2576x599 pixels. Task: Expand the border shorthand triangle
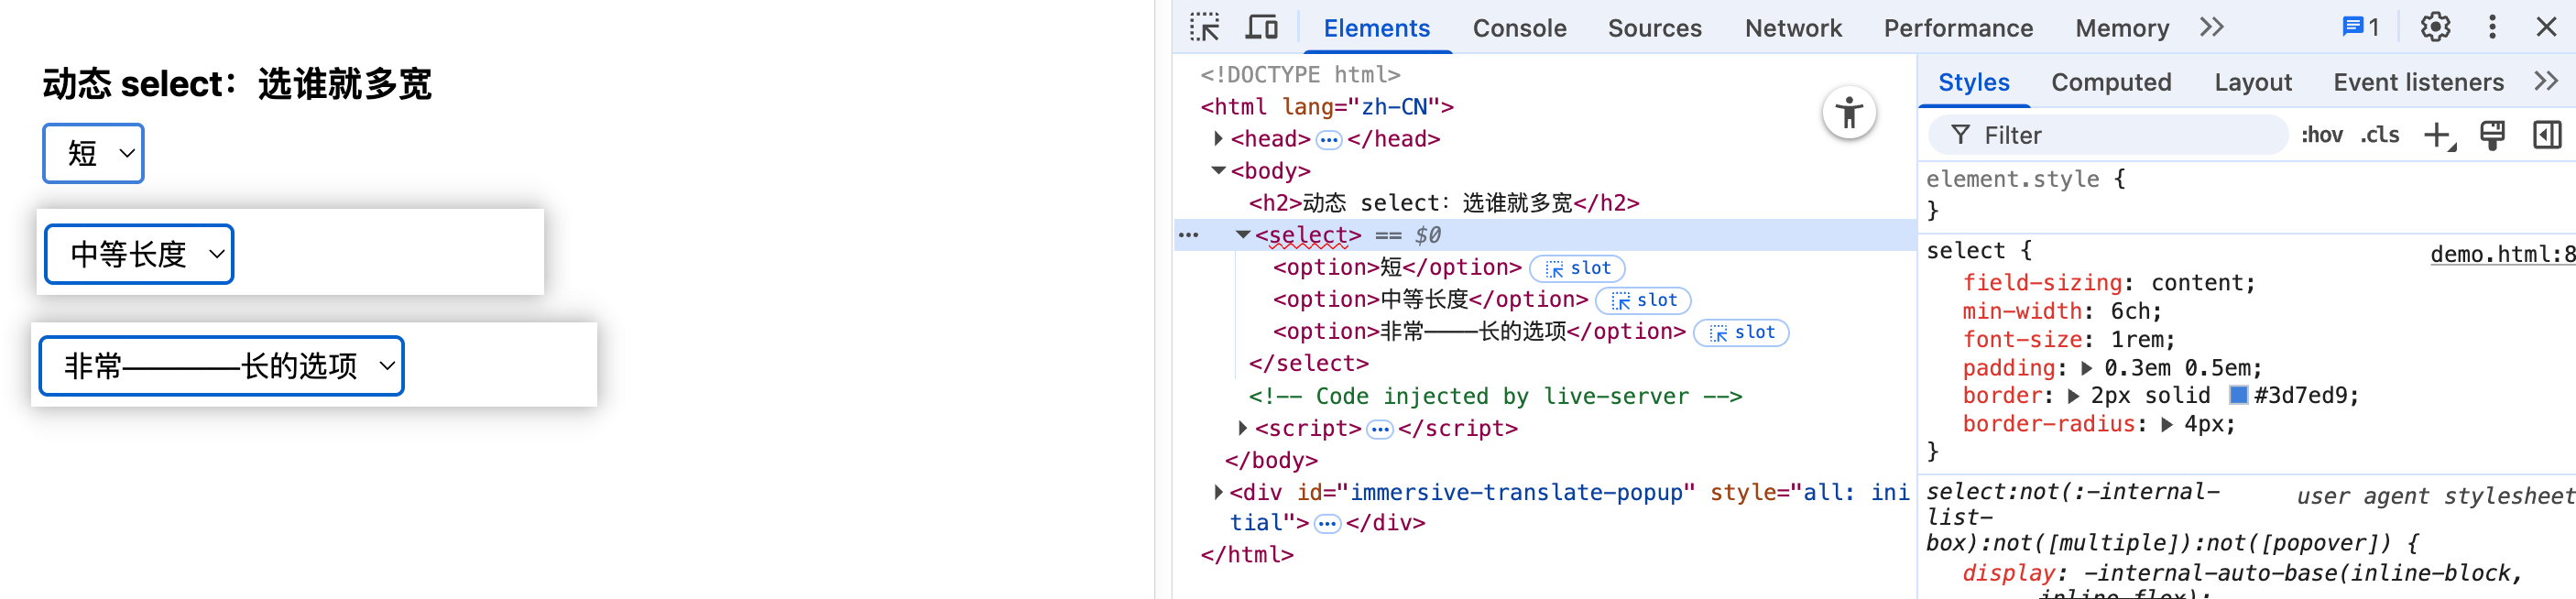point(2075,396)
